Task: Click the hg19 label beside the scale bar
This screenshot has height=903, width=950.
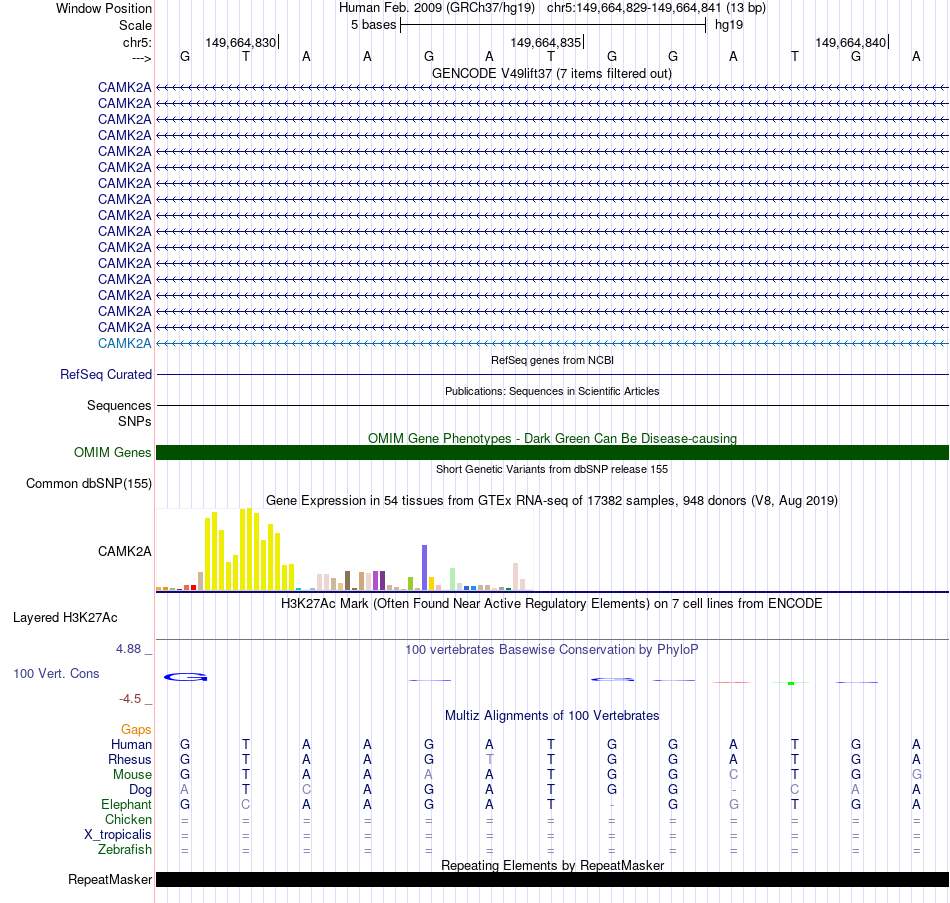Action: 729,25
